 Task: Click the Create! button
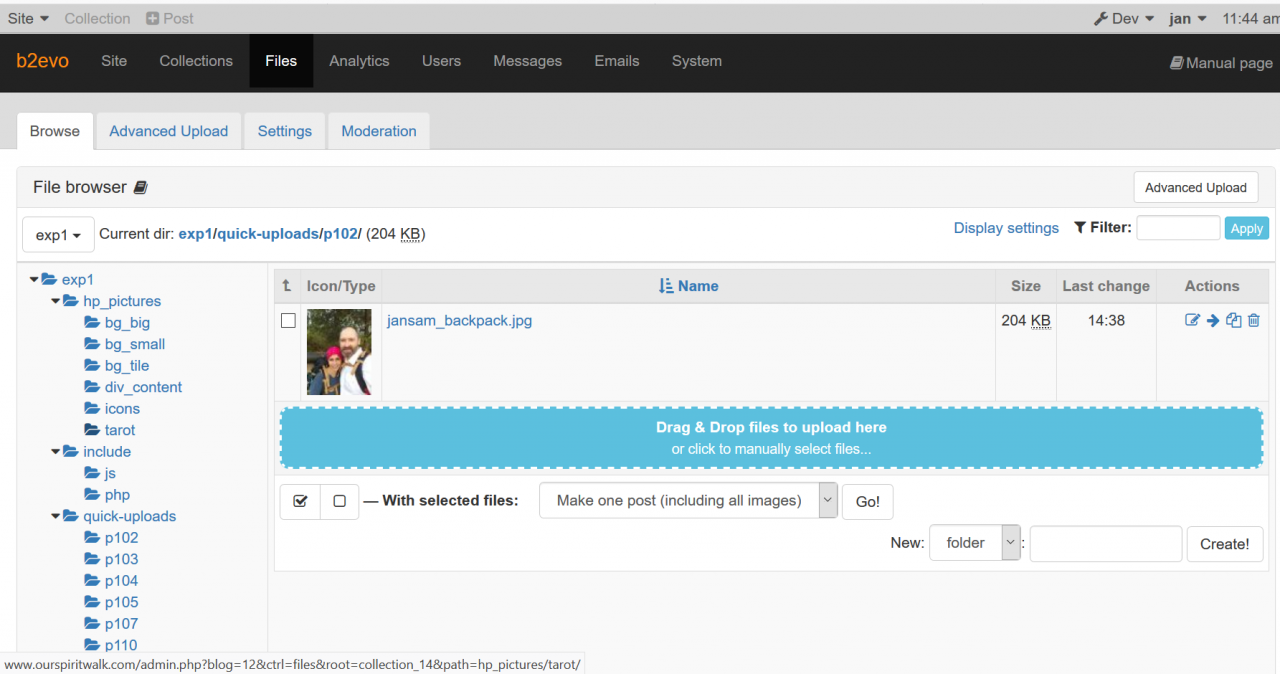click(1225, 544)
